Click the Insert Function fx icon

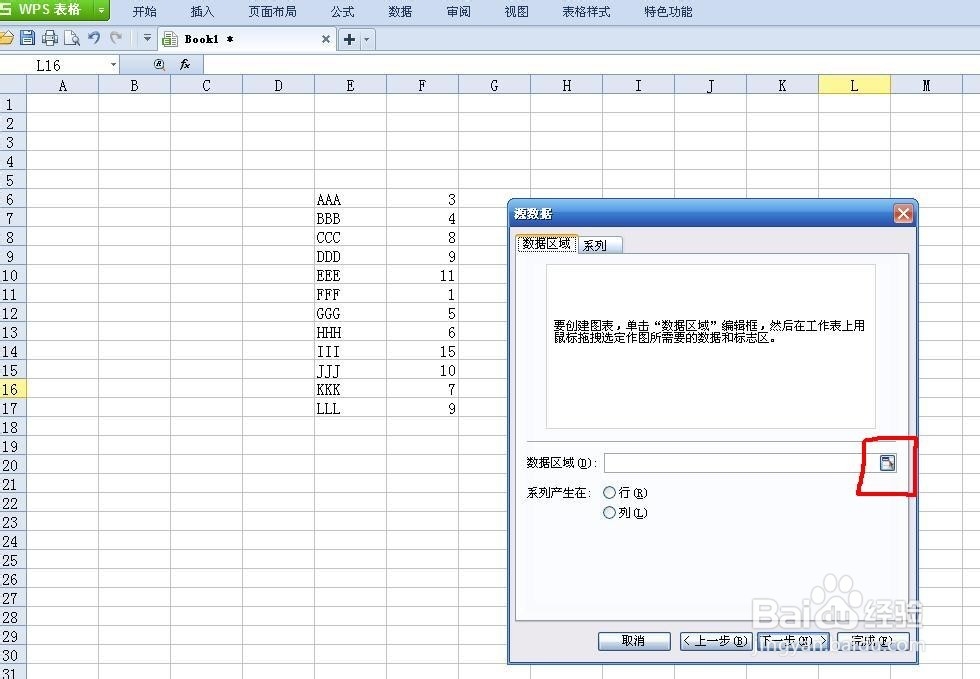click(185, 64)
